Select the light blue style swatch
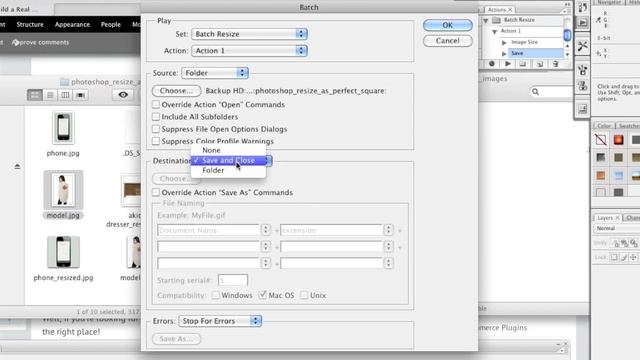The image size is (640, 360). (x=618, y=176)
